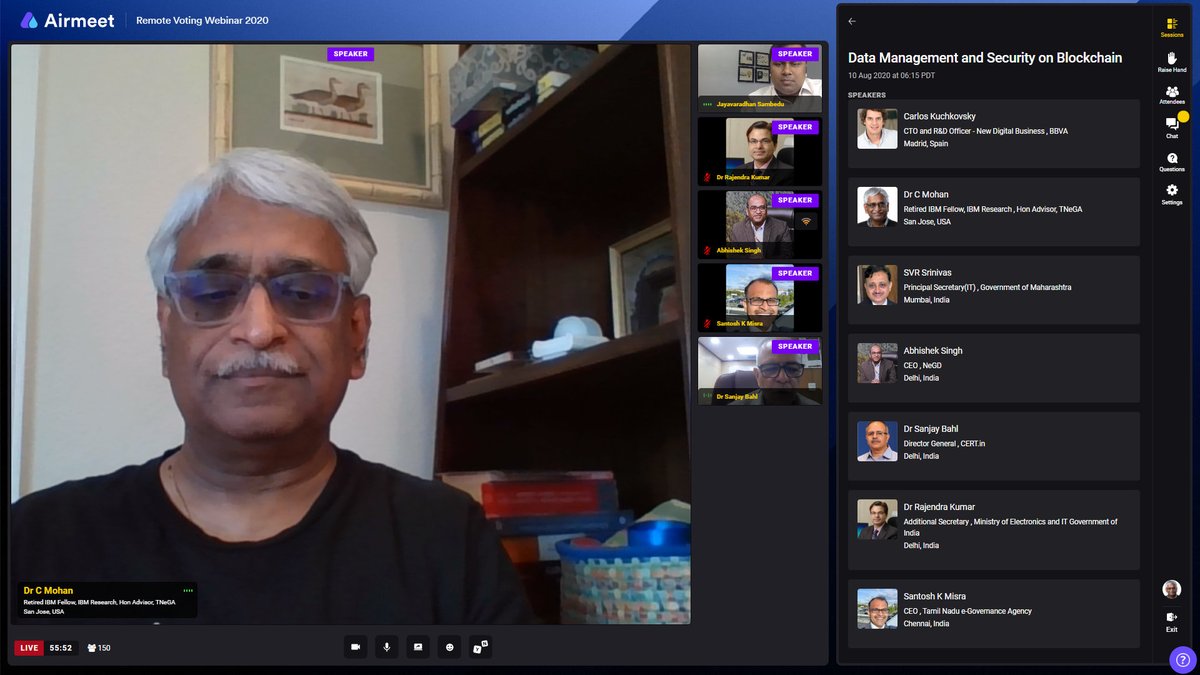Click 'CEO , NeGD' text
Screen dimensions: 1200x675
coord(922,365)
